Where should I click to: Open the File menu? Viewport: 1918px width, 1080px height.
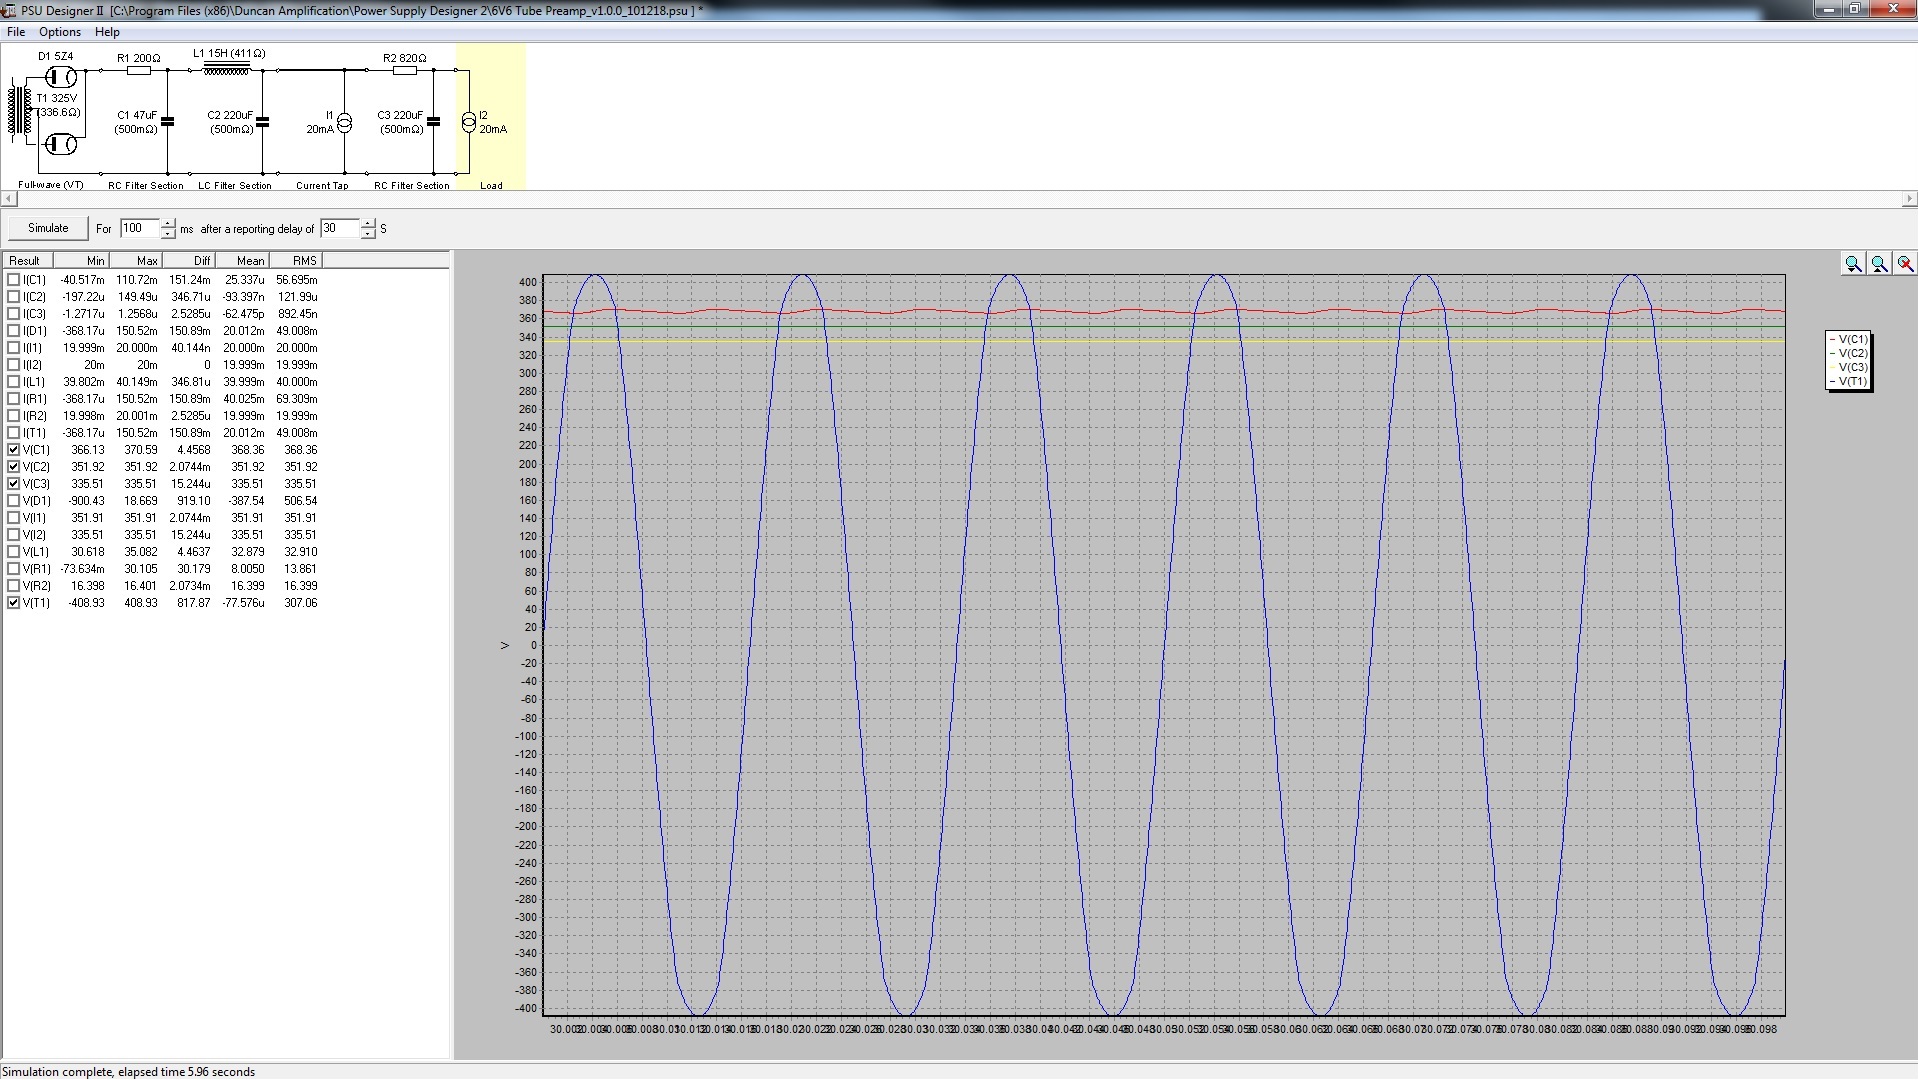[x=16, y=32]
